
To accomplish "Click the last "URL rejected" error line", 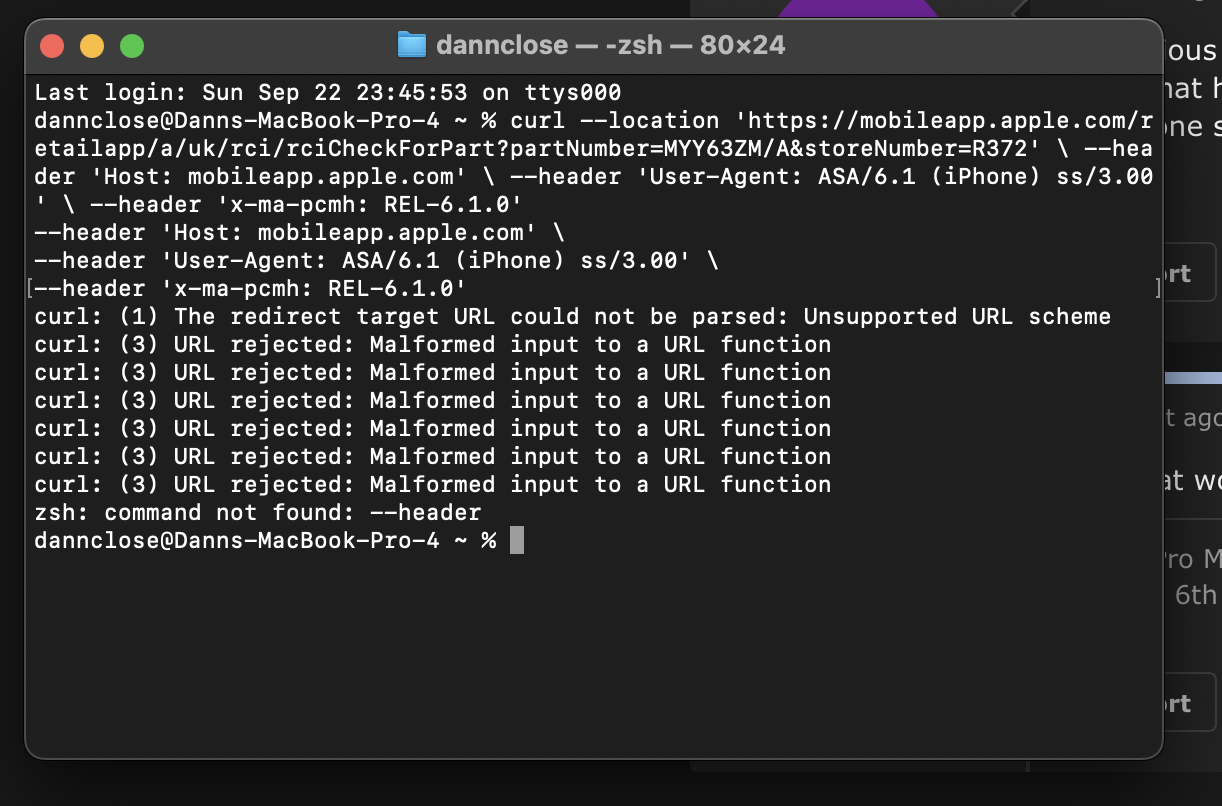I will [x=432, y=485].
